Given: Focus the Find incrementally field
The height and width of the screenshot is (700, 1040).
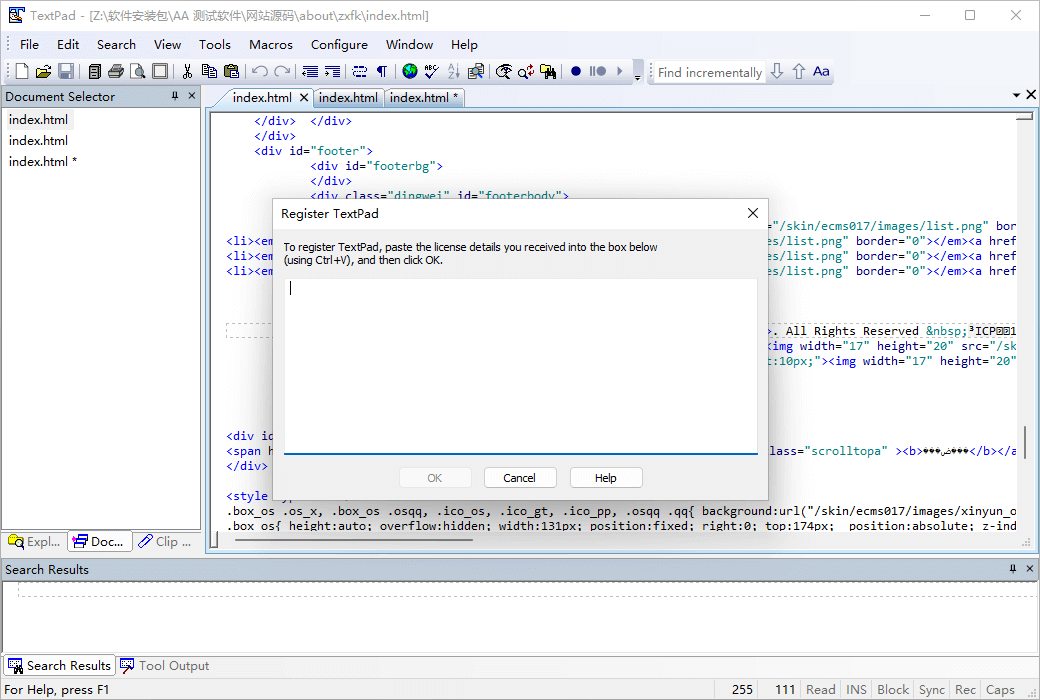Looking at the screenshot, I should point(710,72).
